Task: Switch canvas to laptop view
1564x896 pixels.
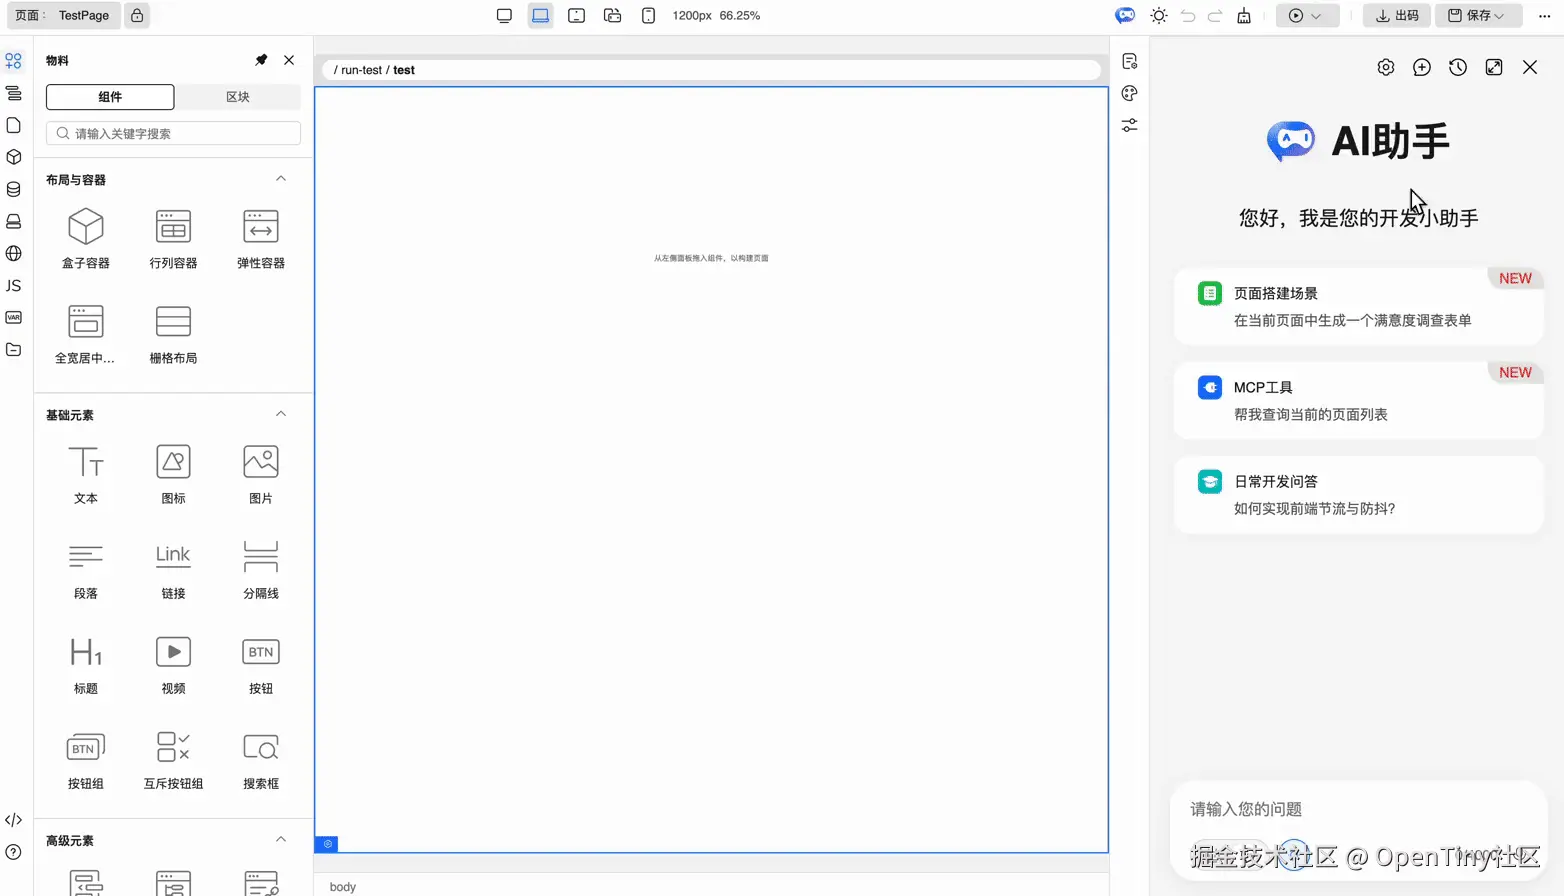Action: (x=540, y=16)
